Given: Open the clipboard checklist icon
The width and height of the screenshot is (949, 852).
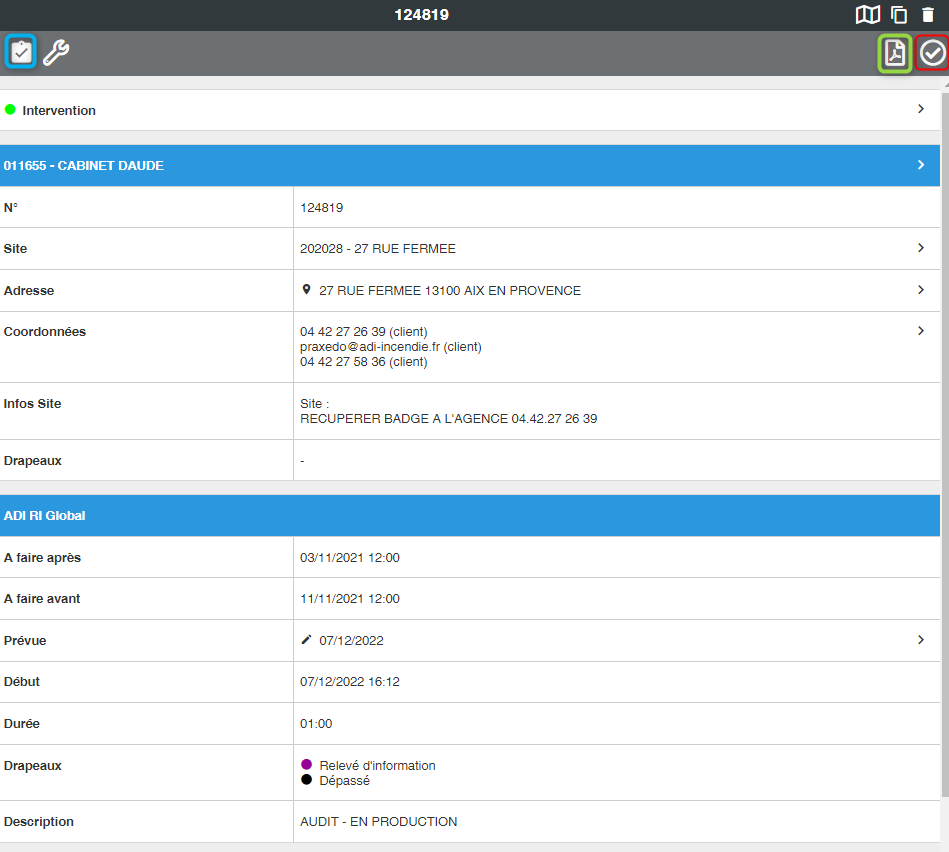Looking at the screenshot, I should 21,52.
